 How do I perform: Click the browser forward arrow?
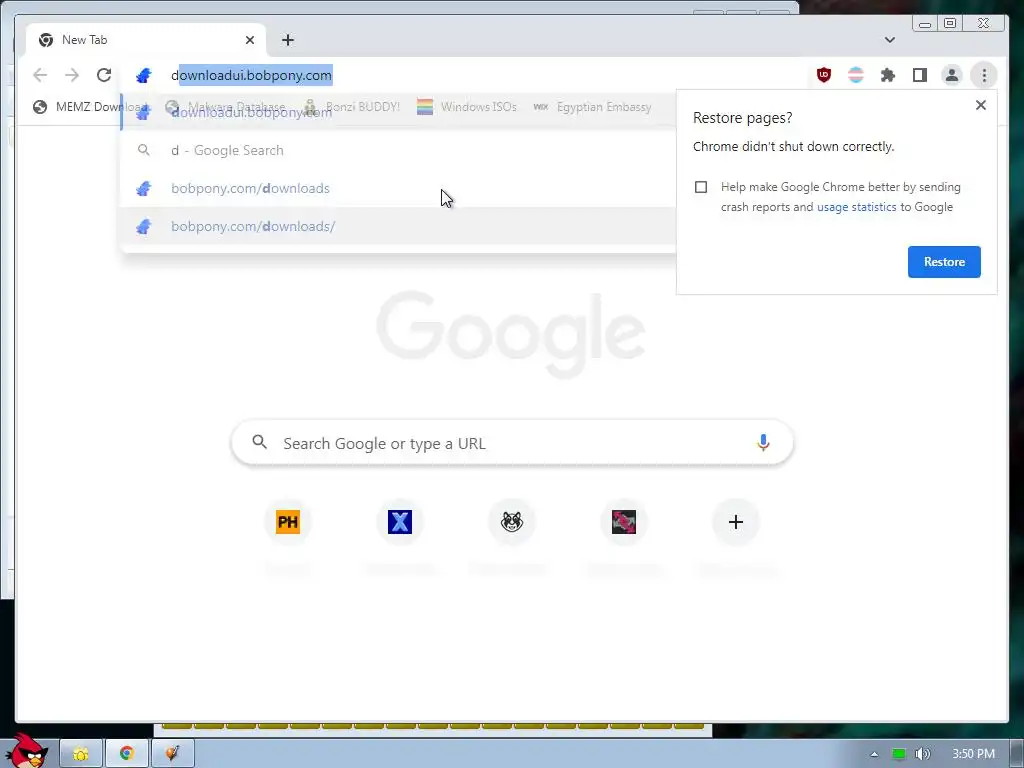coord(72,75)
